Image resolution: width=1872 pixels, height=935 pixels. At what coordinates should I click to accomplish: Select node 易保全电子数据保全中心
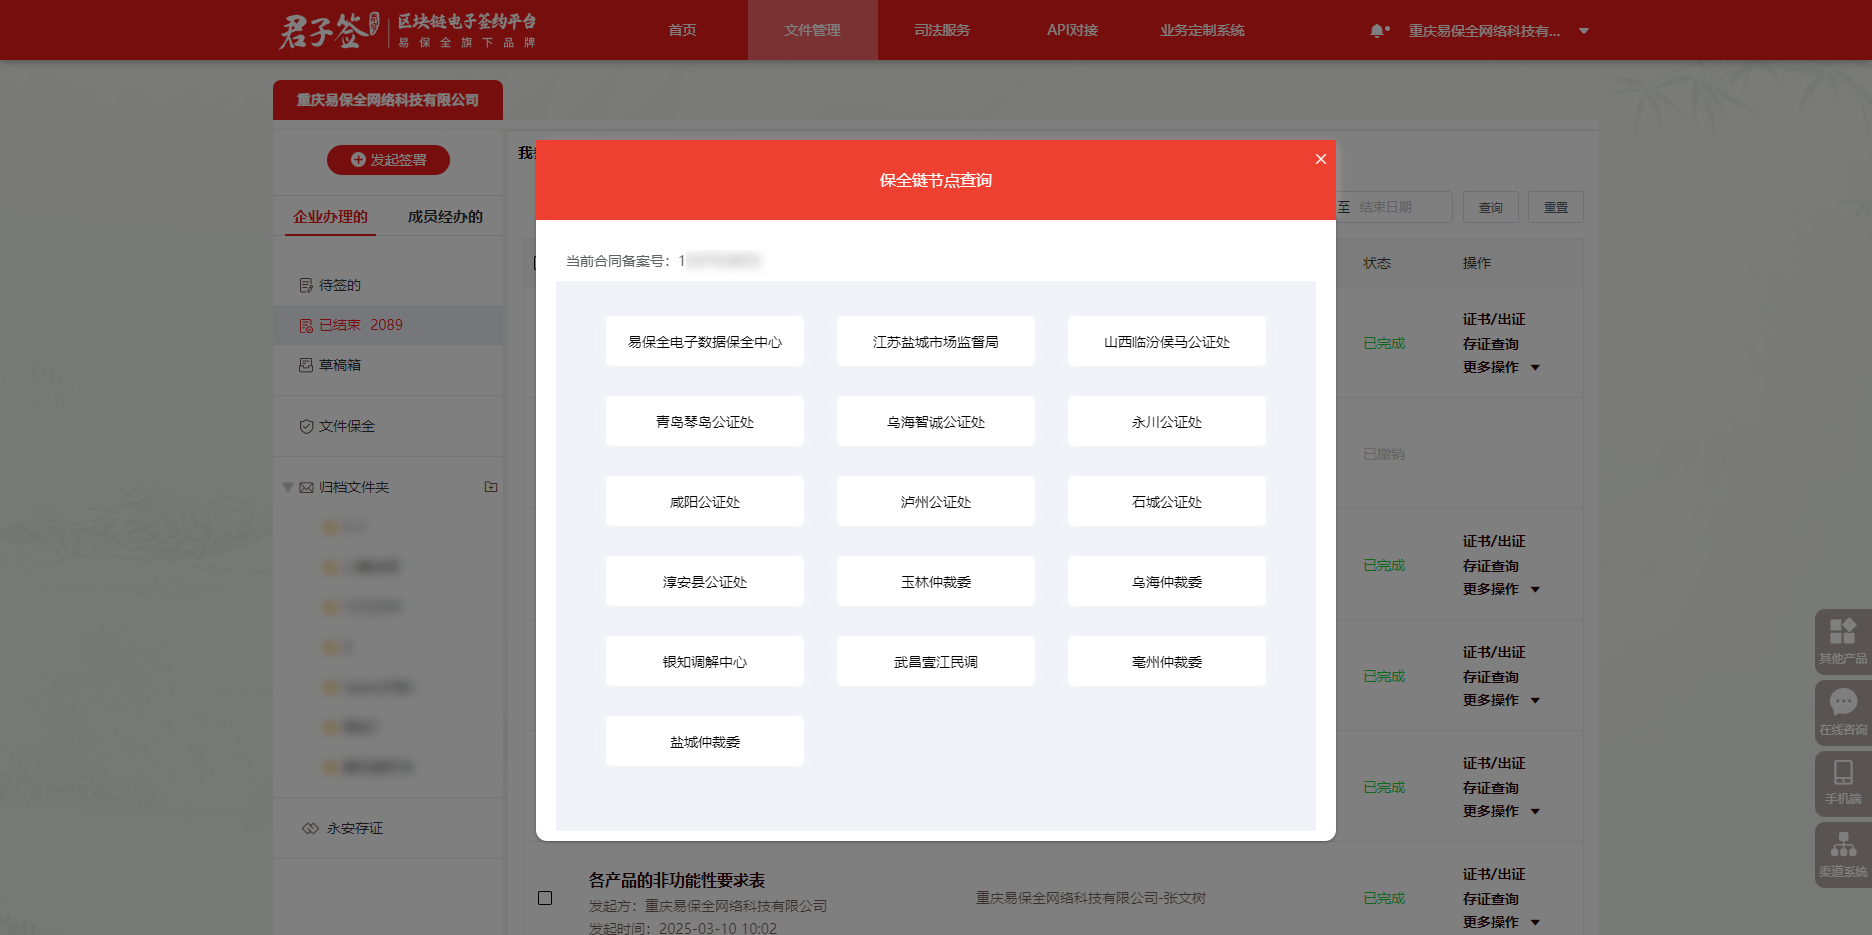705,341
